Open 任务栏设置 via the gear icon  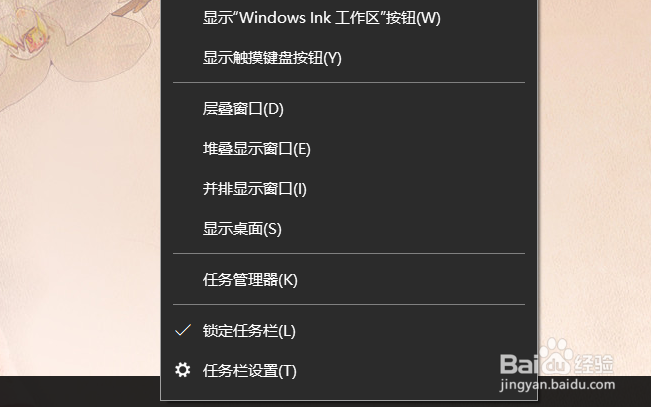point(183,370)
